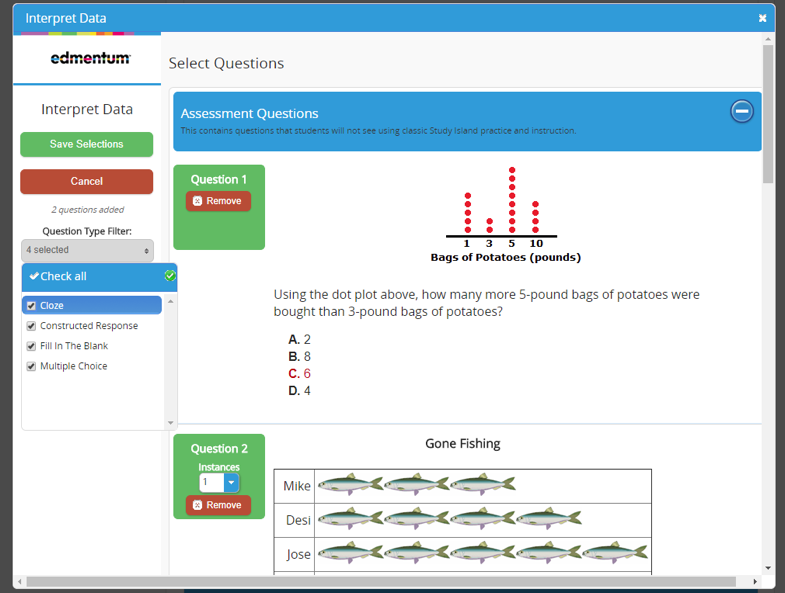Image resolution: width=785 pixels, height=593 pixels.
Task: Remove Question 1
Action: (x=218, y=201)
